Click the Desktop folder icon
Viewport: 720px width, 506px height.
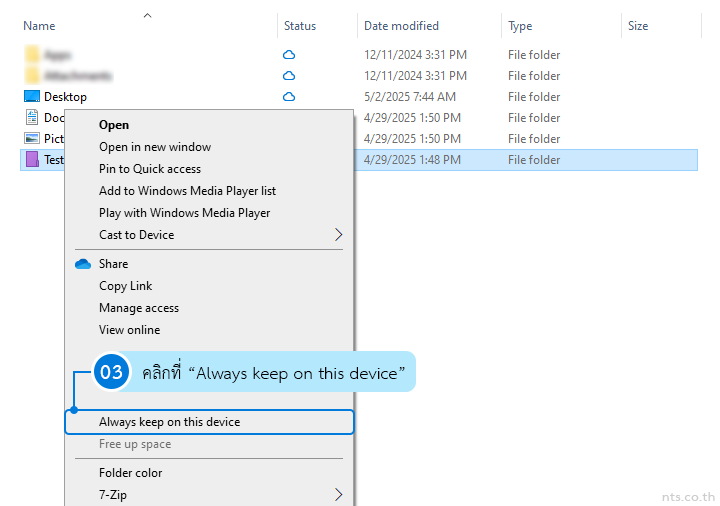pyautogui.click(x=32, y=96)
